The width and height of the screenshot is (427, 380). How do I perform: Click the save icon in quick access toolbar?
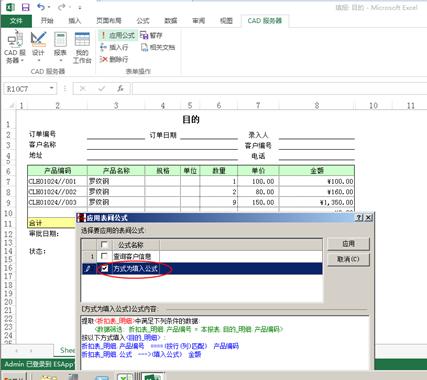26,7
